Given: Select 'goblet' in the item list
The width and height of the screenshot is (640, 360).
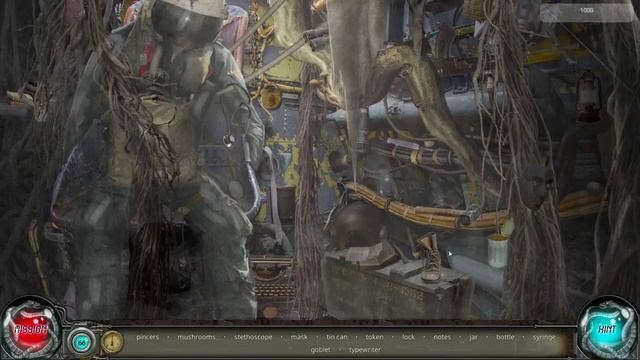Looking at the screenshot, I should (x=320, y=350).
